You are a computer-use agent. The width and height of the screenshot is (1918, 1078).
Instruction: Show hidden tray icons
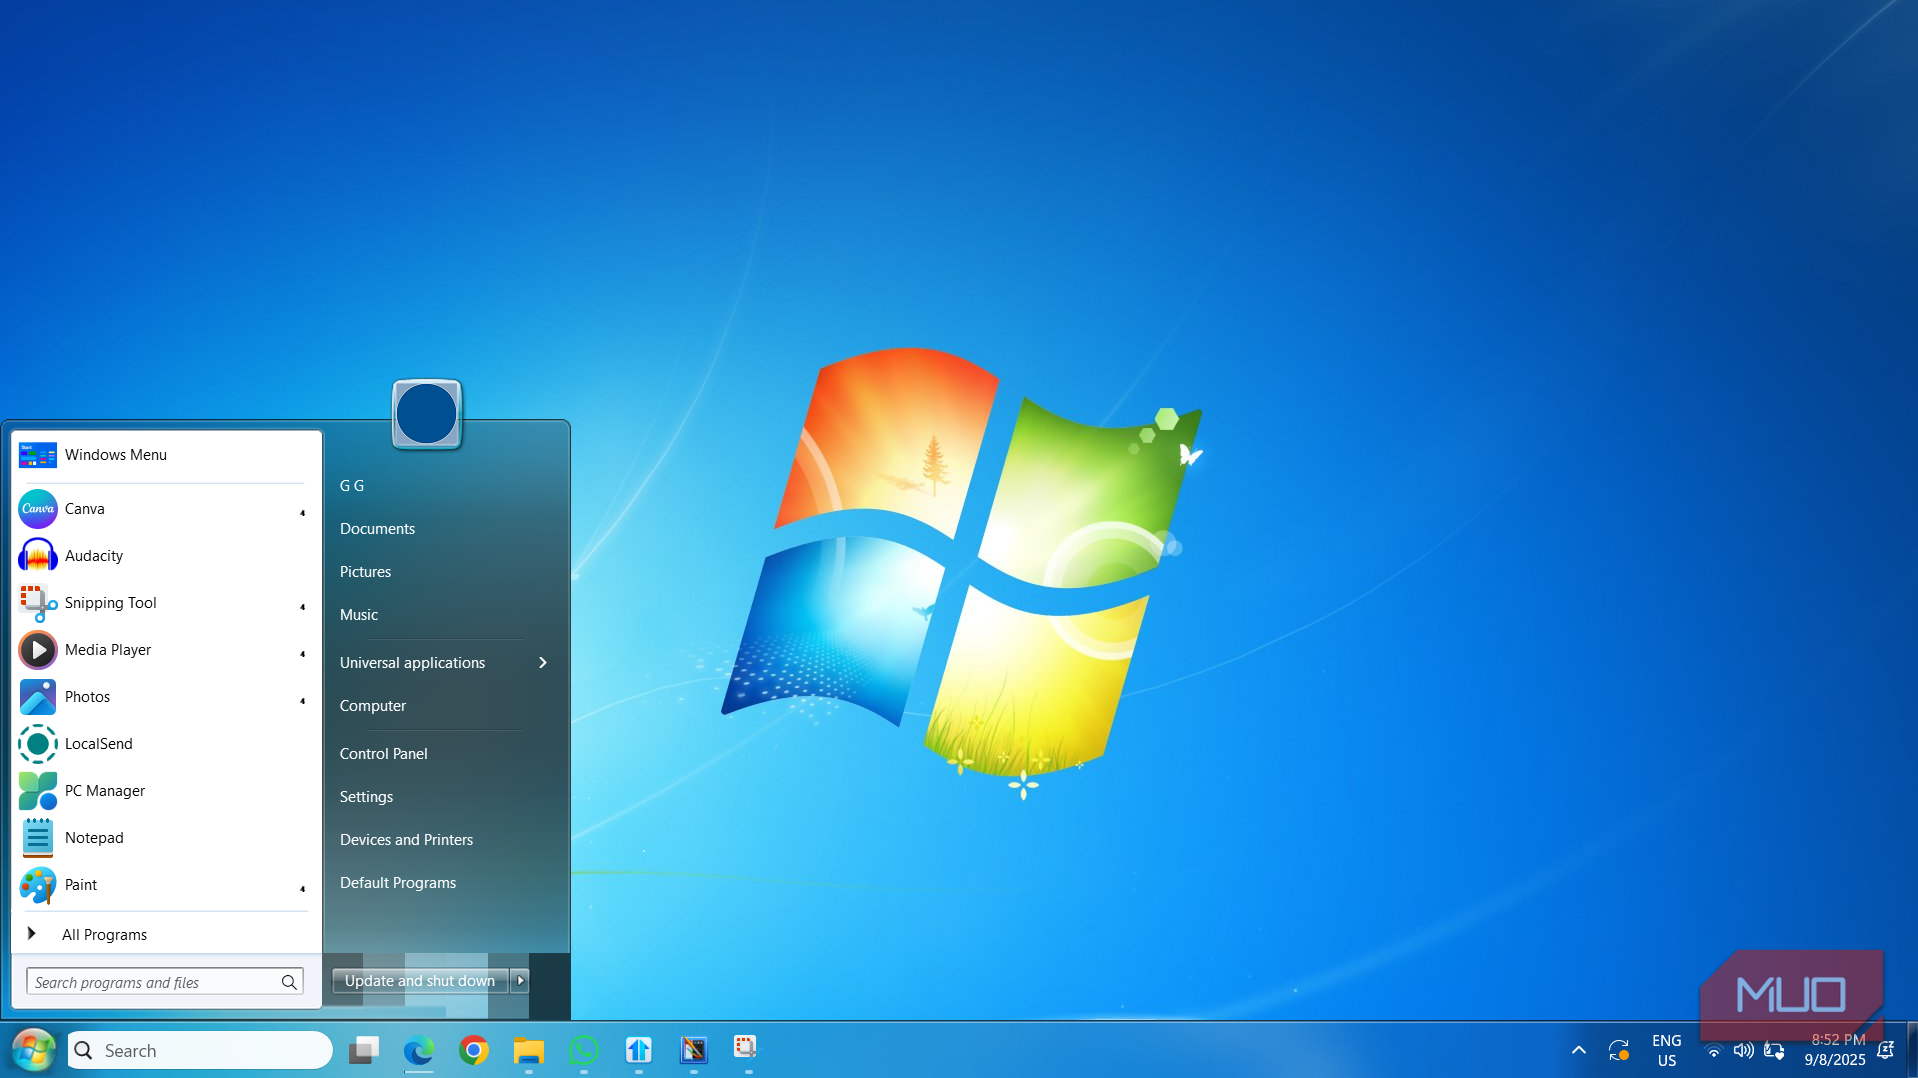click(x=1578, y=1050)
